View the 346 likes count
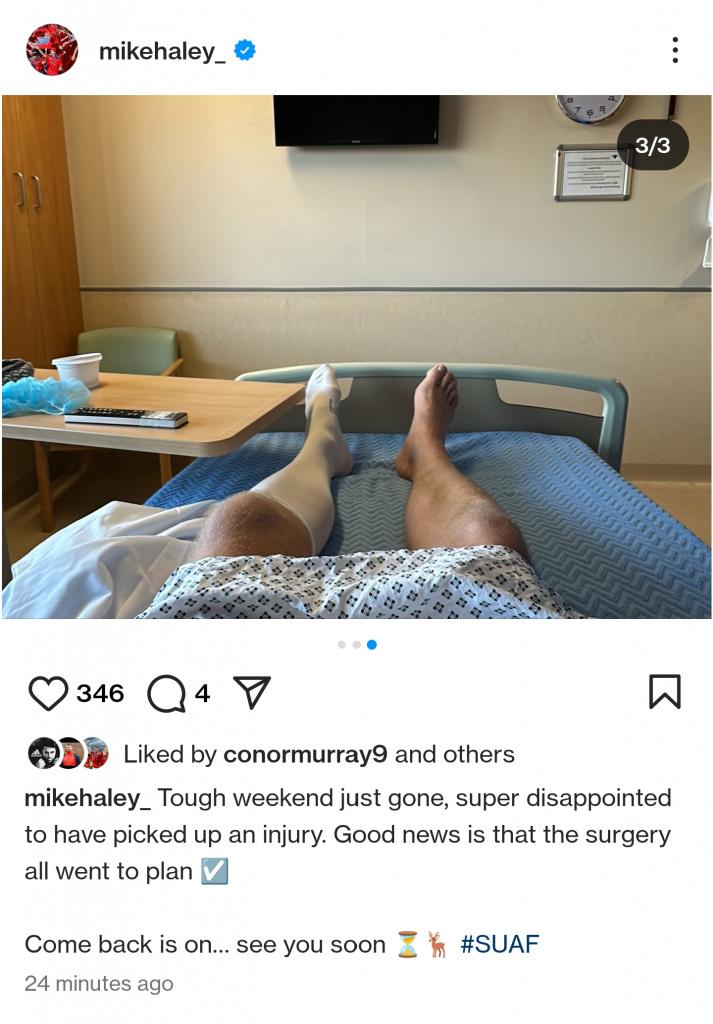 click(100, 693)
